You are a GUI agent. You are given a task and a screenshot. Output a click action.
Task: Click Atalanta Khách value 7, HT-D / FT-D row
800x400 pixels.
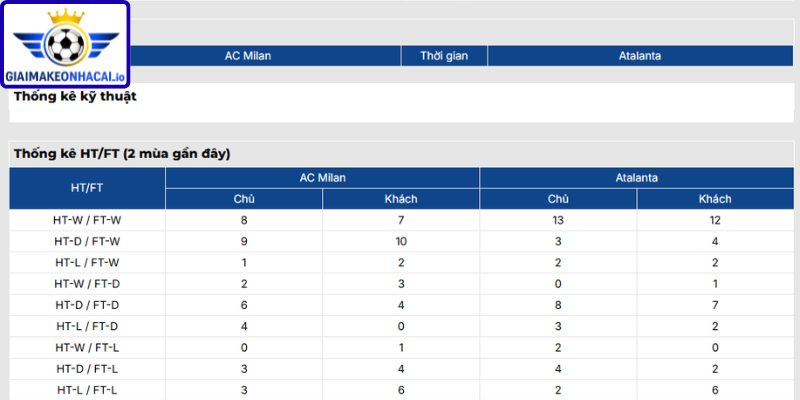tap(715, 305)
